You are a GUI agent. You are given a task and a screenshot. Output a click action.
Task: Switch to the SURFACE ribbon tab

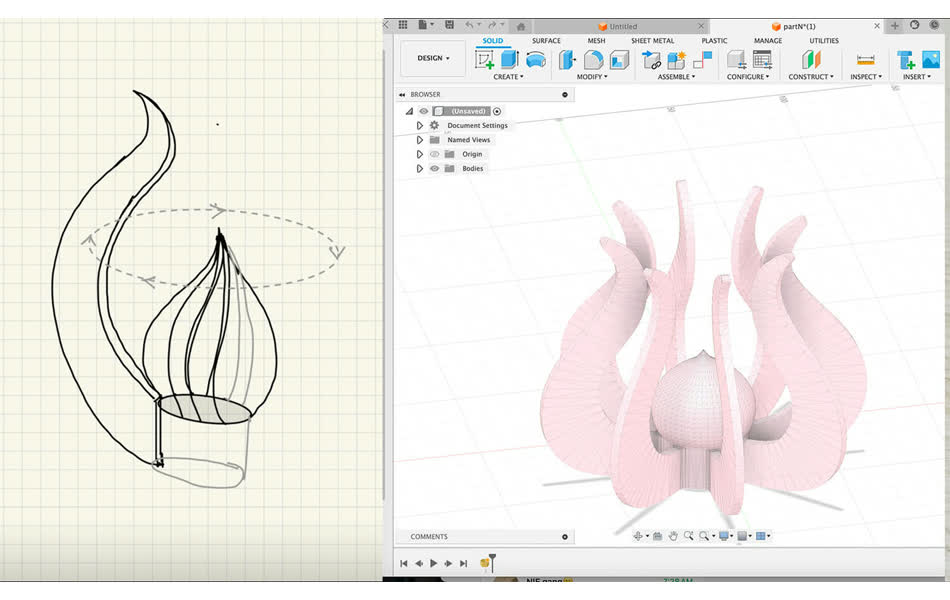546,41
